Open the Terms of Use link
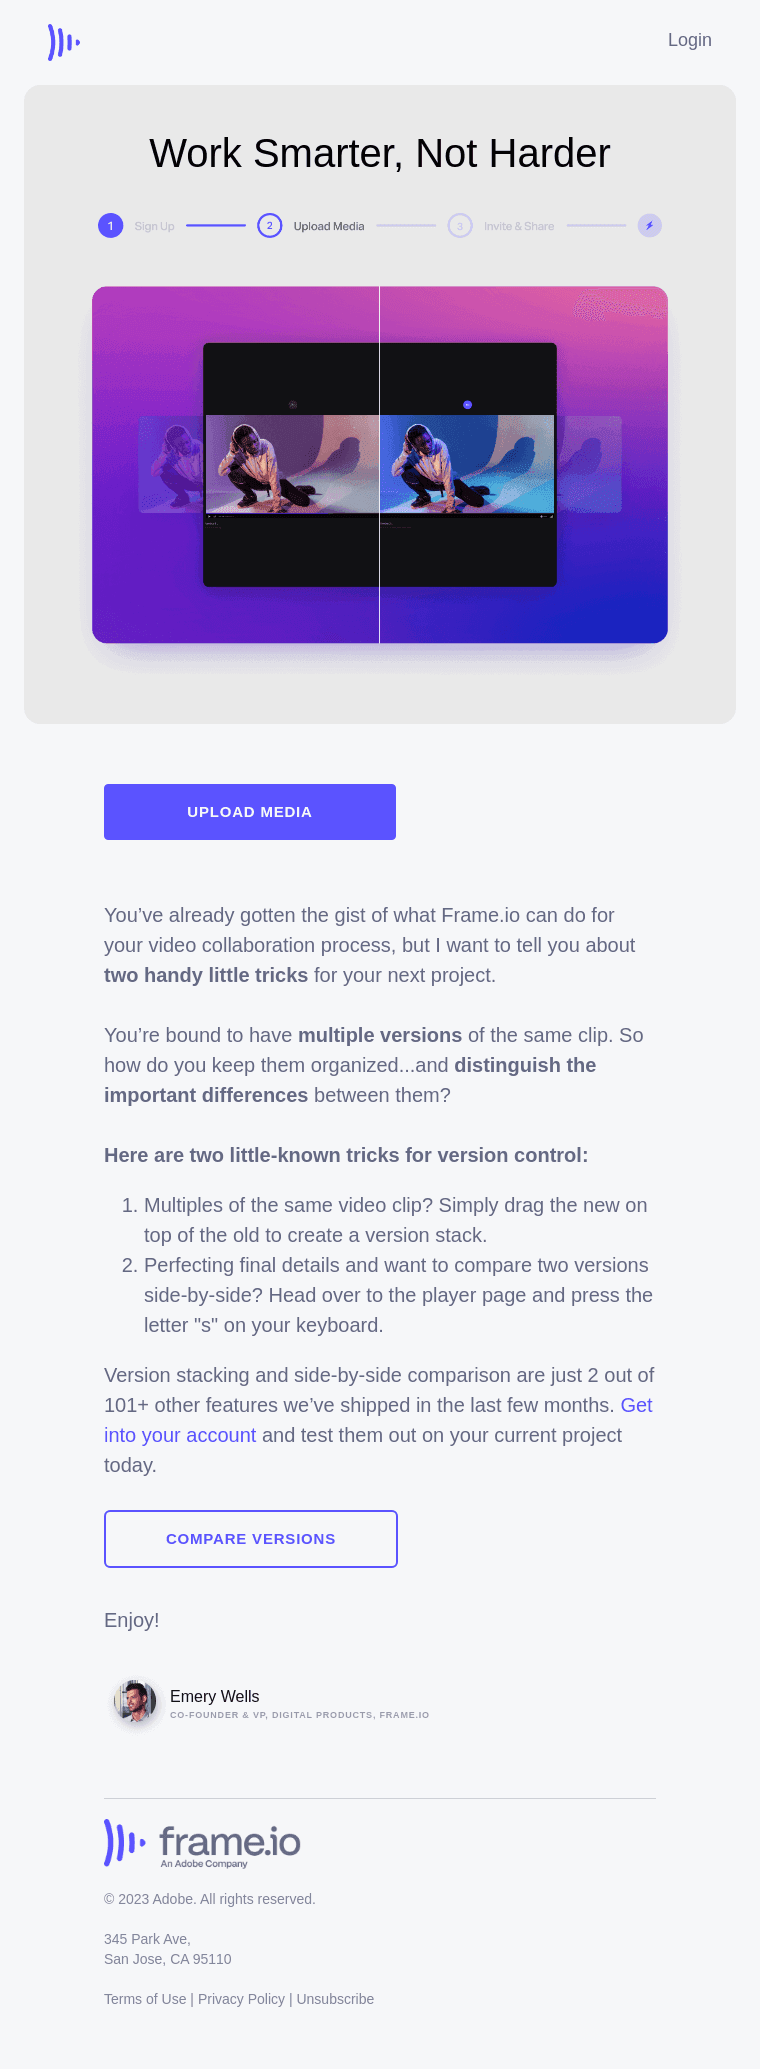The height and width of the screenshot is (2069, 760). click(x=145, y=1999)
